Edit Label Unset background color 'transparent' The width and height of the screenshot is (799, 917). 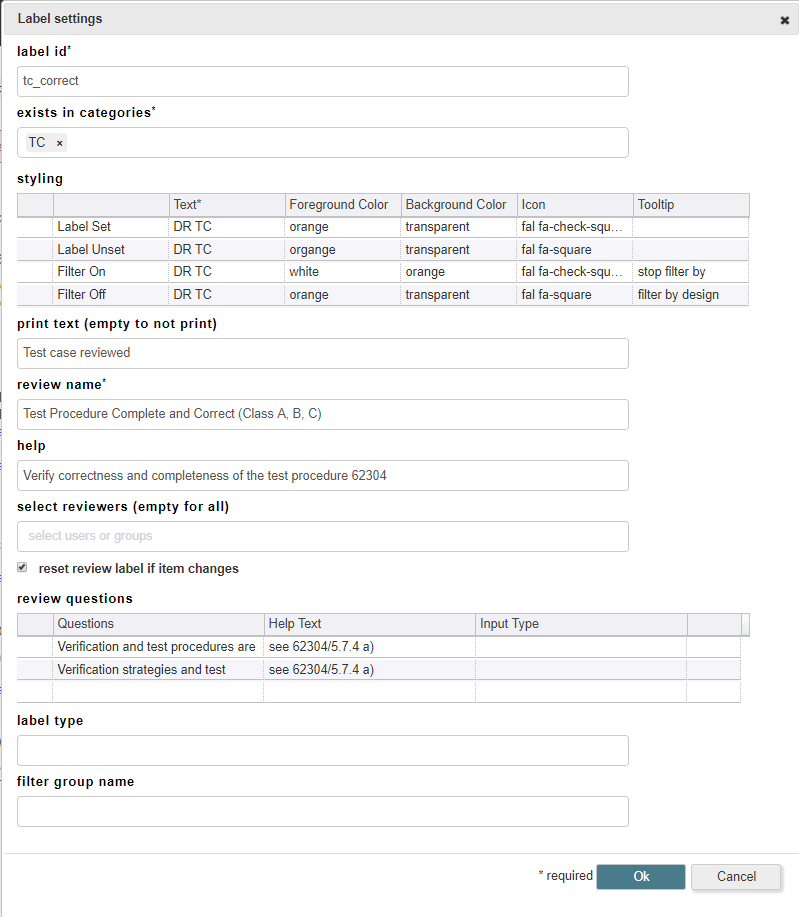coord(459,250)
